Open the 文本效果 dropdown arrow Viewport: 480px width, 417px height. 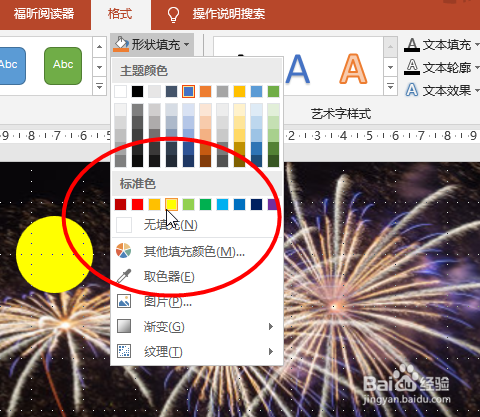pos(477,90)
